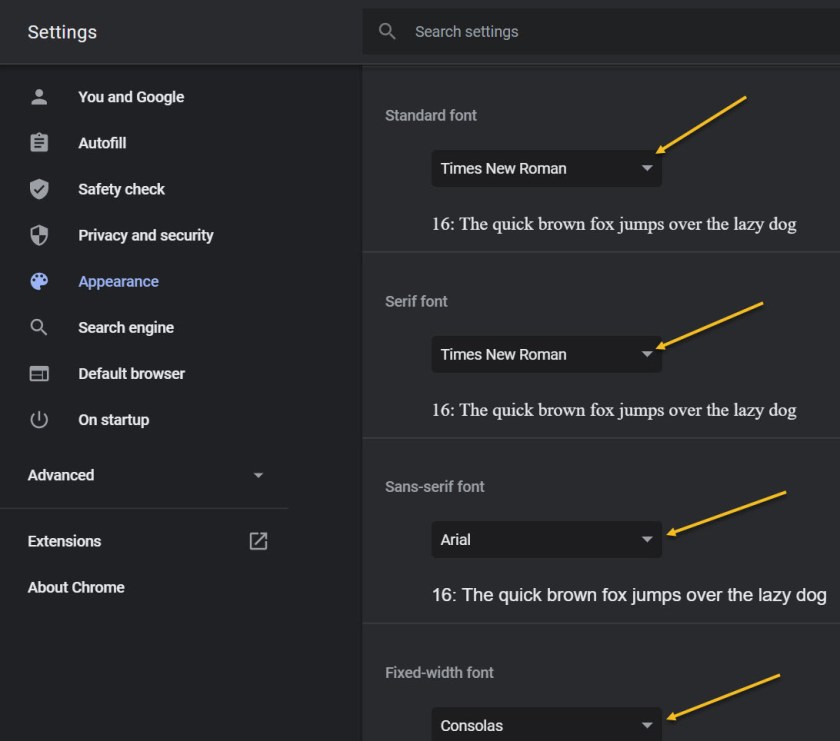Open the Fixed-width font Consolas dropdown
This screenshot has height=741, width=840.
(x=546, y=725)
